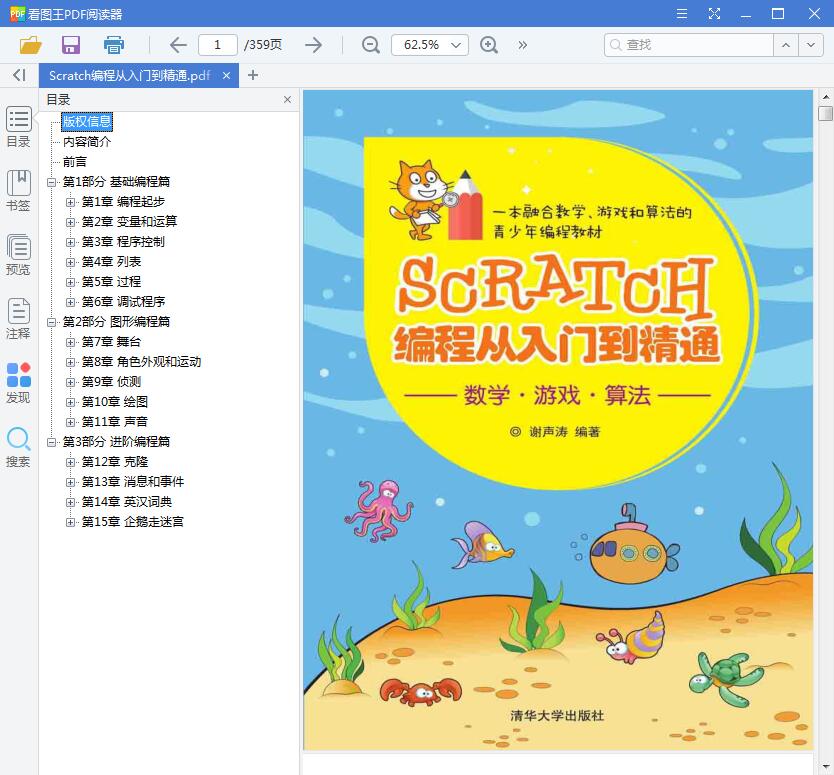Expand 第2章 变量和运算 node

point(70,222)
